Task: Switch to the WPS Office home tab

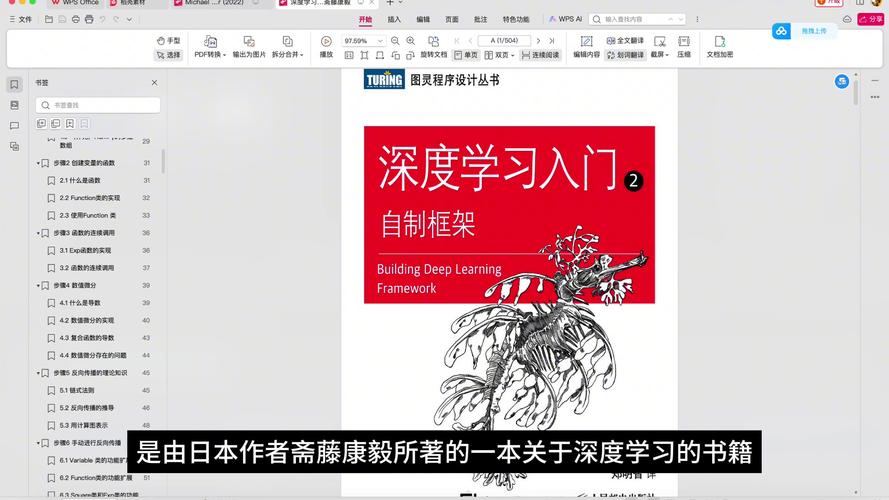Action: (x=75, y=3)
